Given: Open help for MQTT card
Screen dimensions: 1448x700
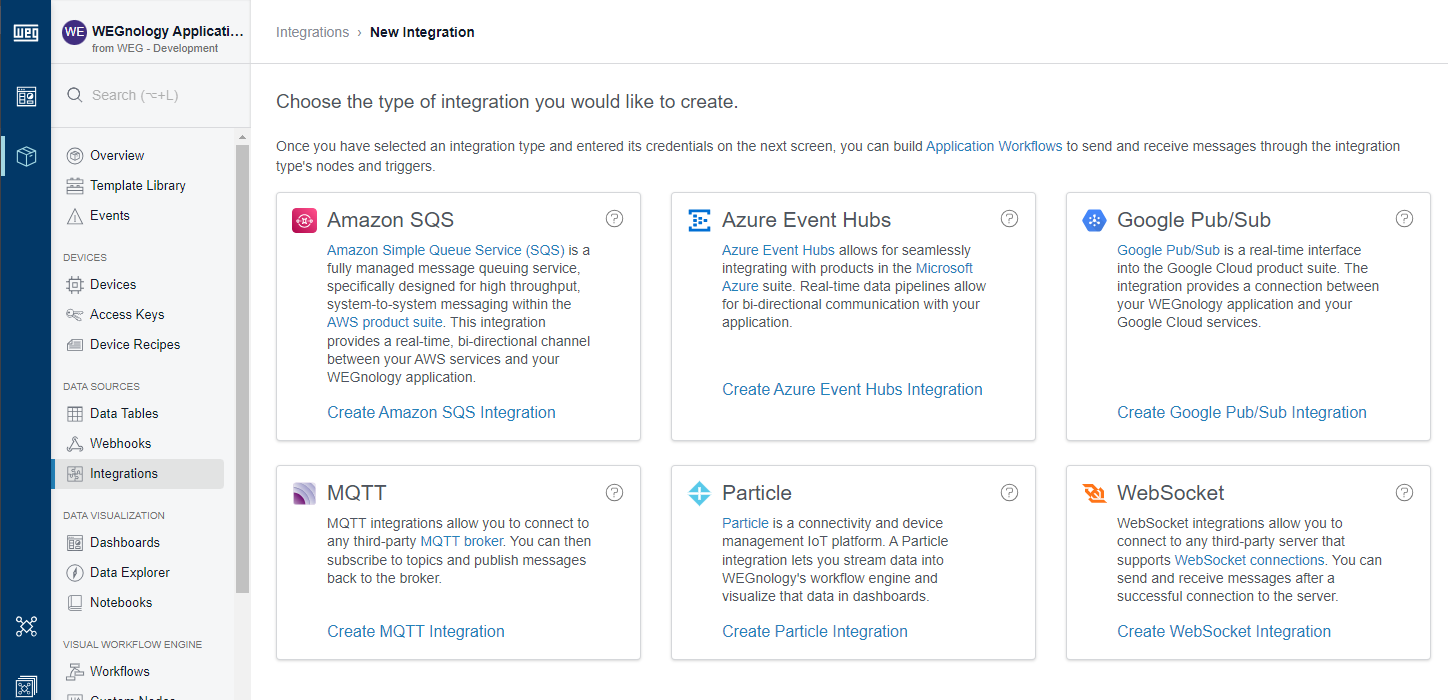Looking at the screenshot, I should click(615, 492).
